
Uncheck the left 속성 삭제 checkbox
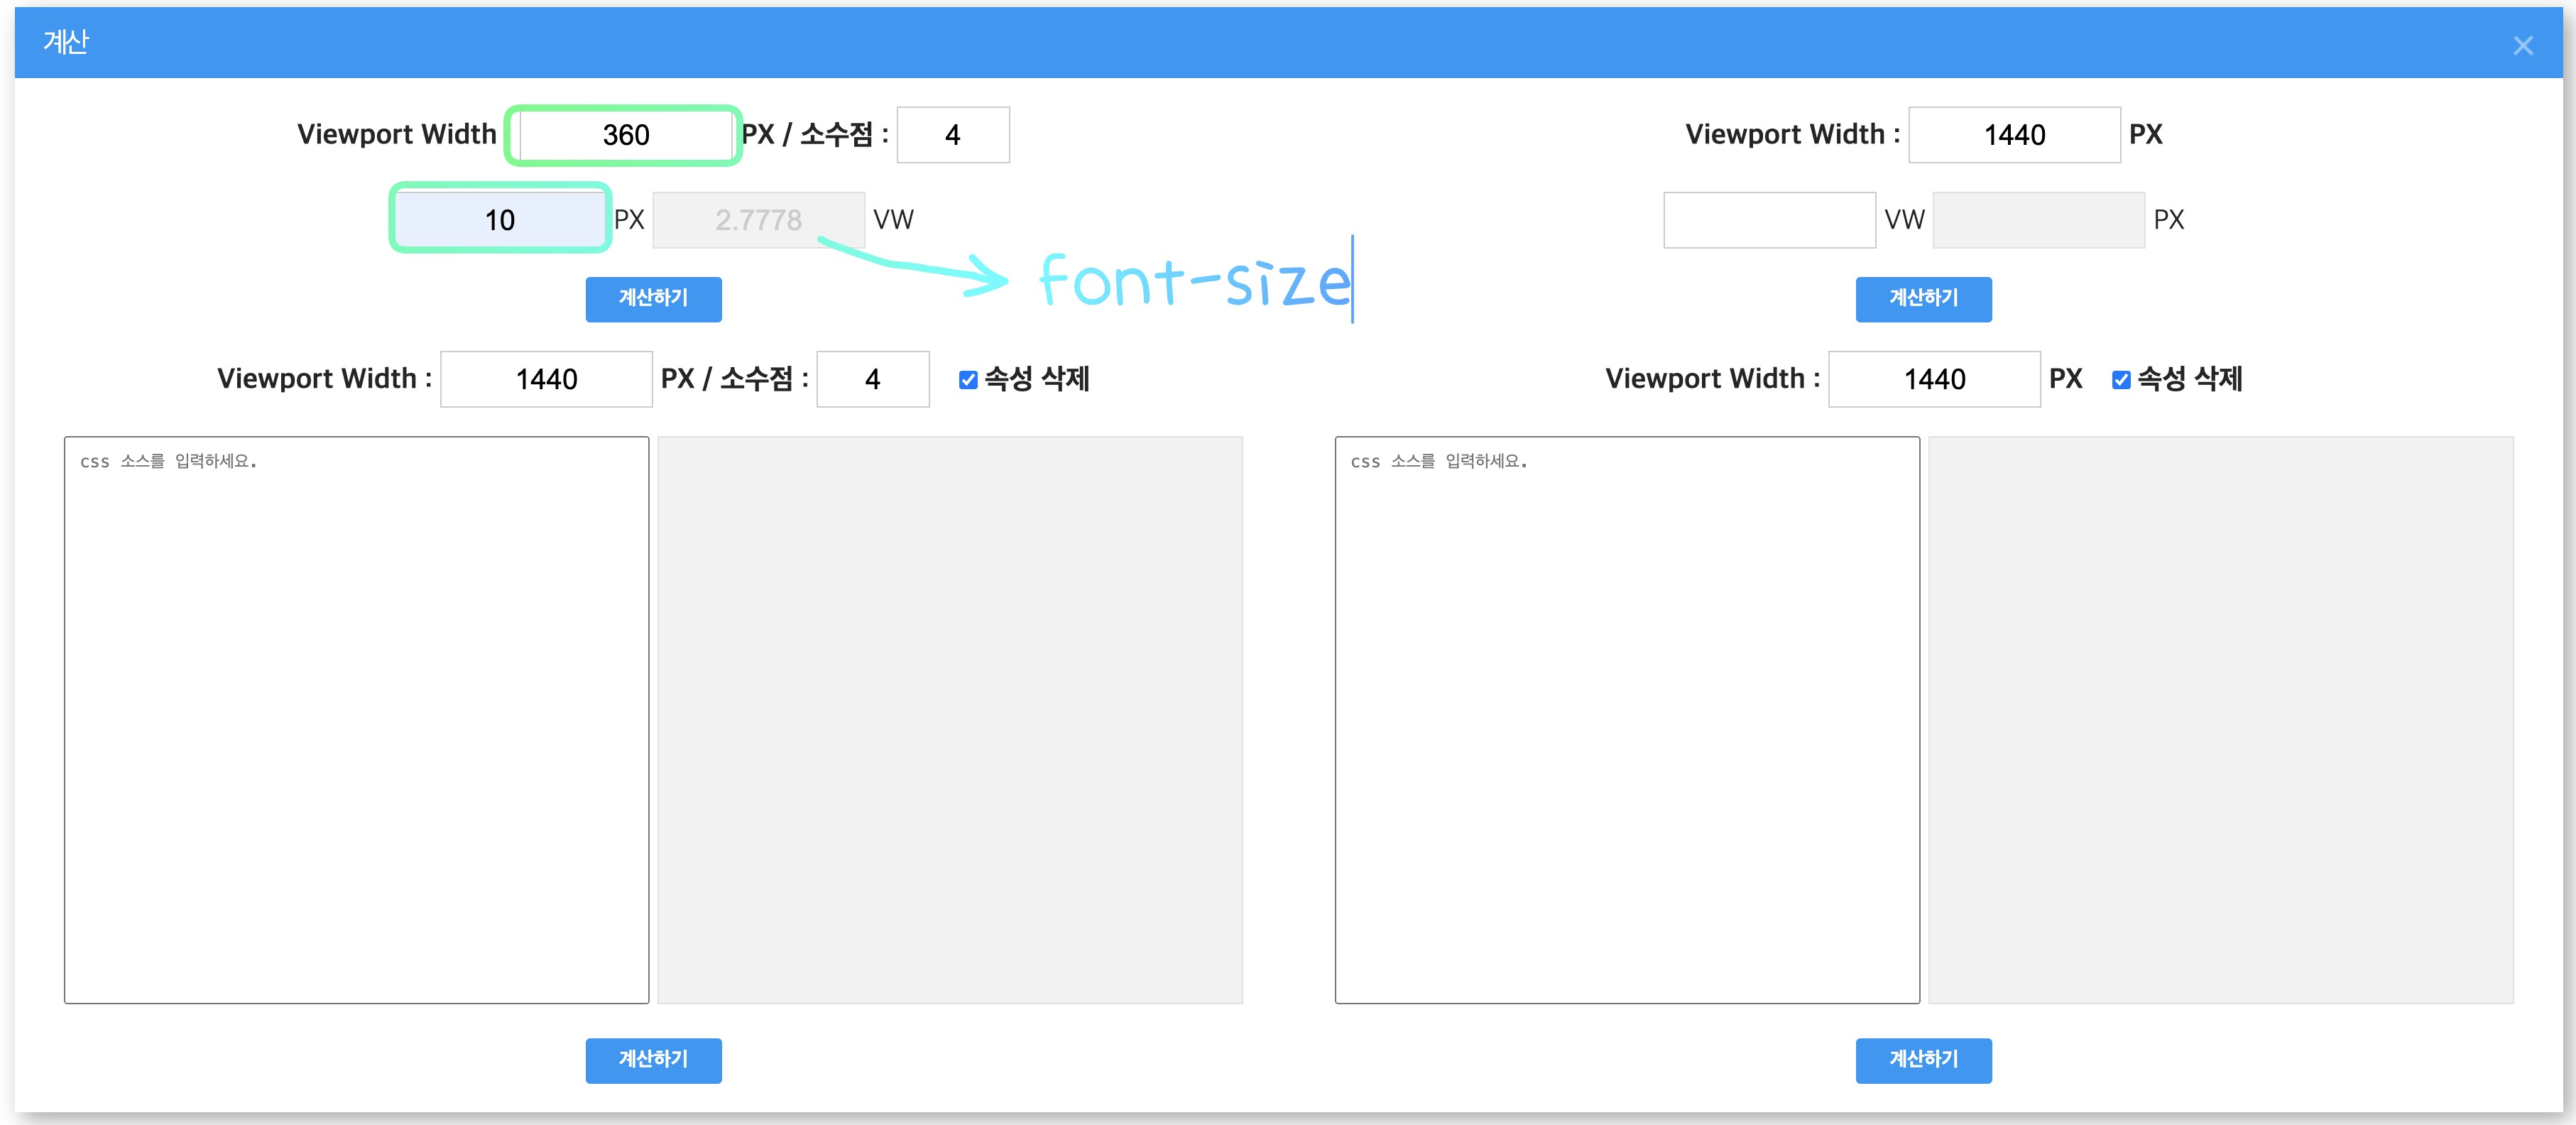click(967, 380)
